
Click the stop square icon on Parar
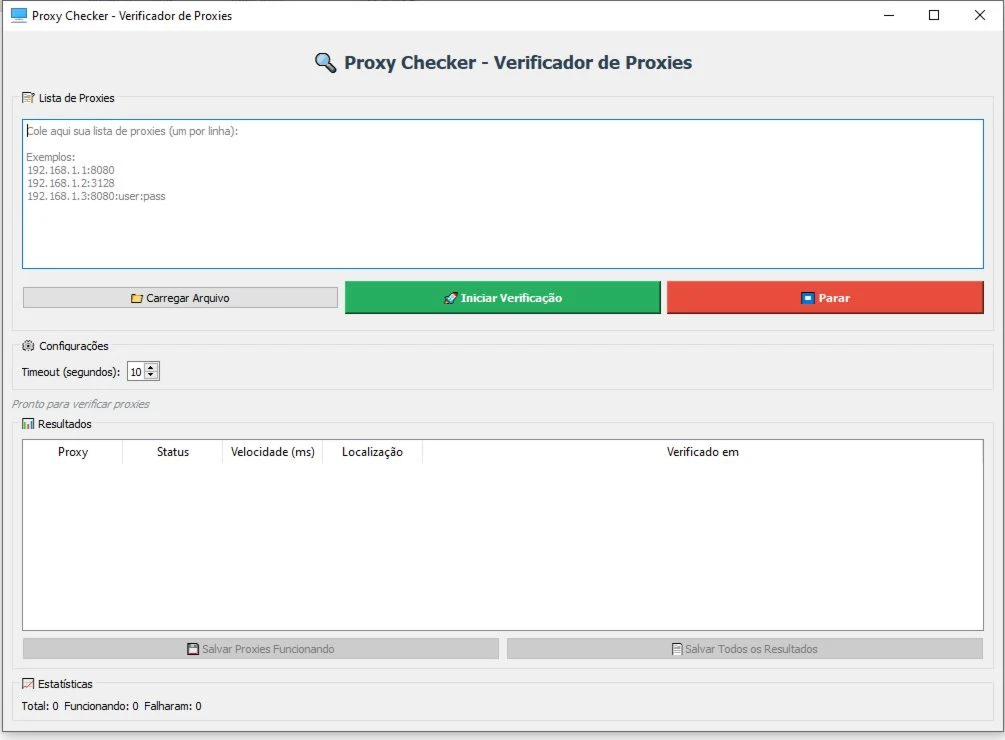click(x=808, y=298)
